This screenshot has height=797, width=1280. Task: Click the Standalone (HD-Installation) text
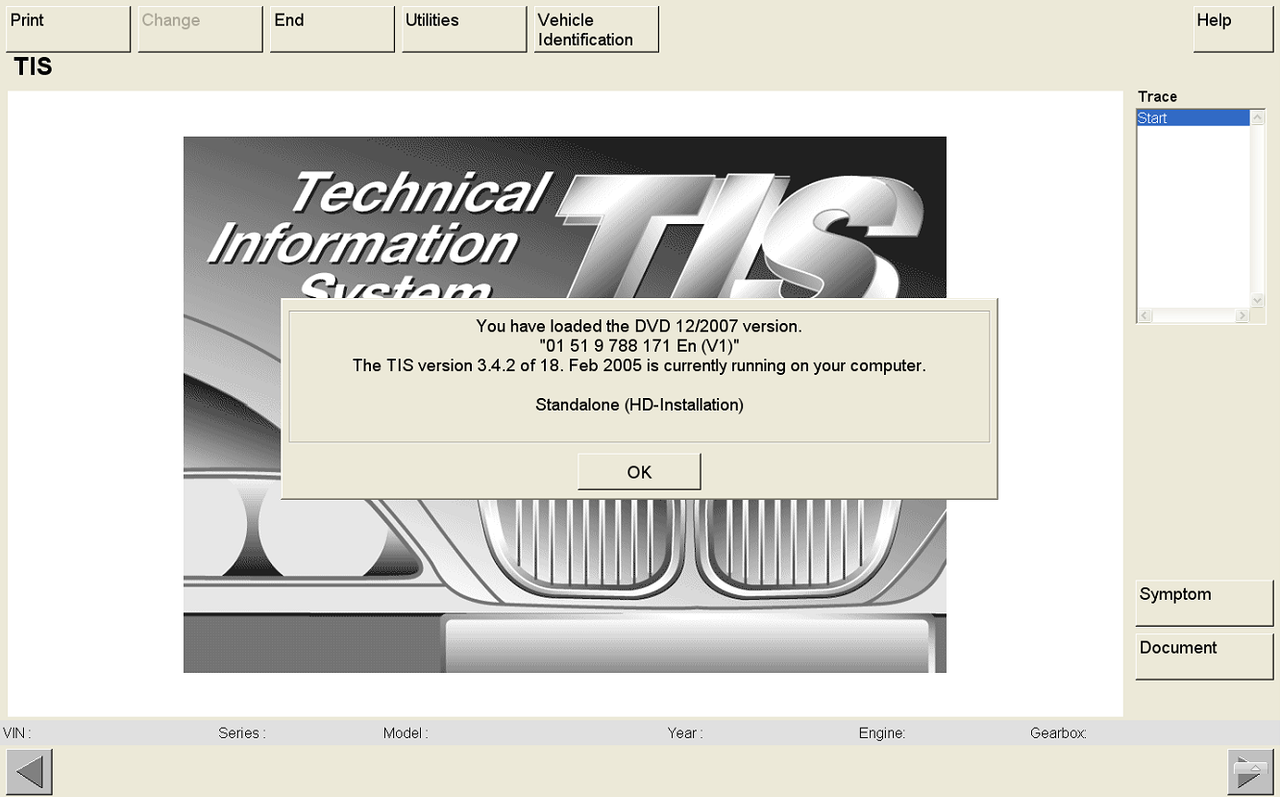point(639,405)
